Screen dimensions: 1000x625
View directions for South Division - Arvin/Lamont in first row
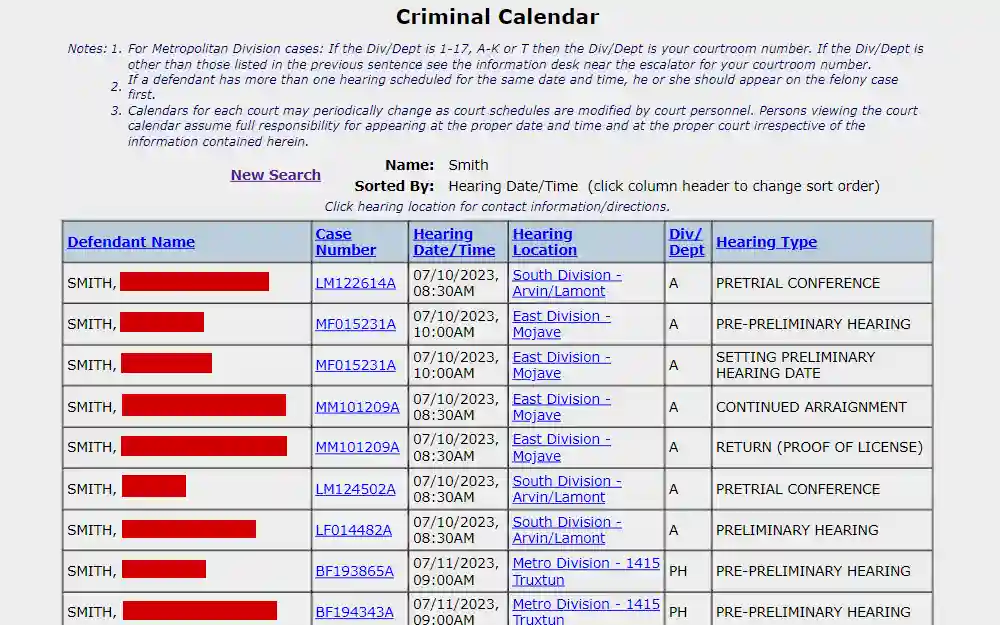point(566,282)
